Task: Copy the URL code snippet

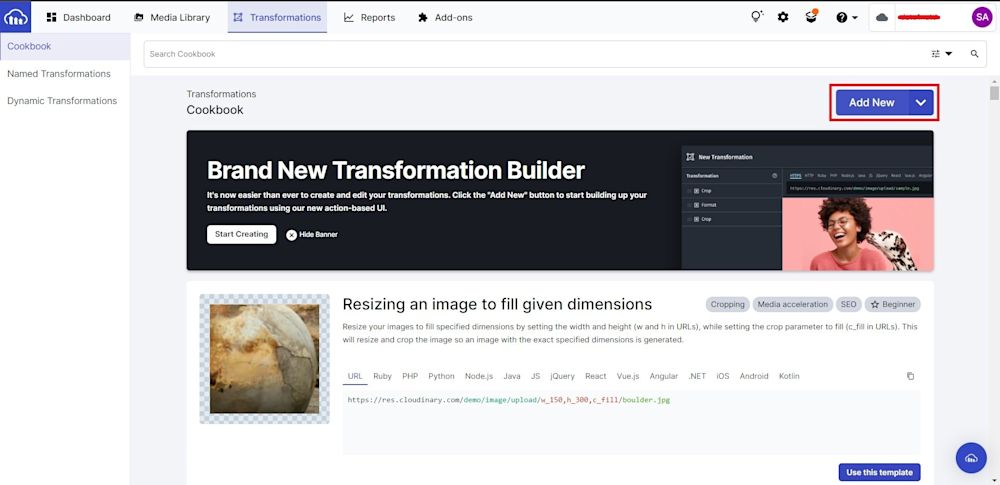Action: [x=910, y=376]
